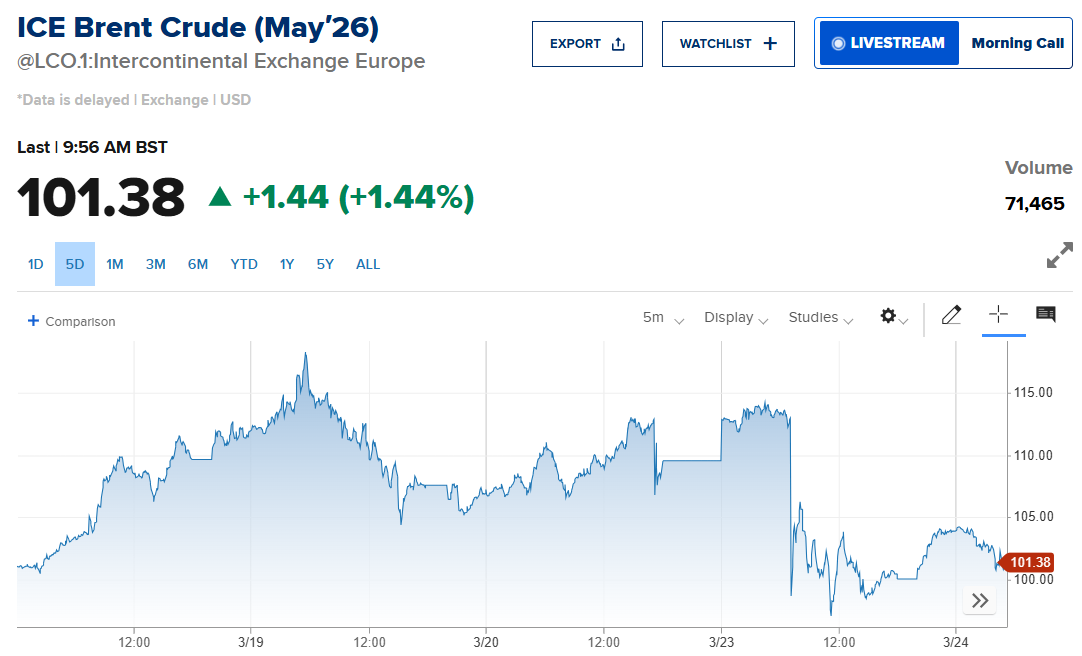Image resolution: width=1082 pixels, height=656 pixels.
Task: Click the Export button
Action: 587,44
